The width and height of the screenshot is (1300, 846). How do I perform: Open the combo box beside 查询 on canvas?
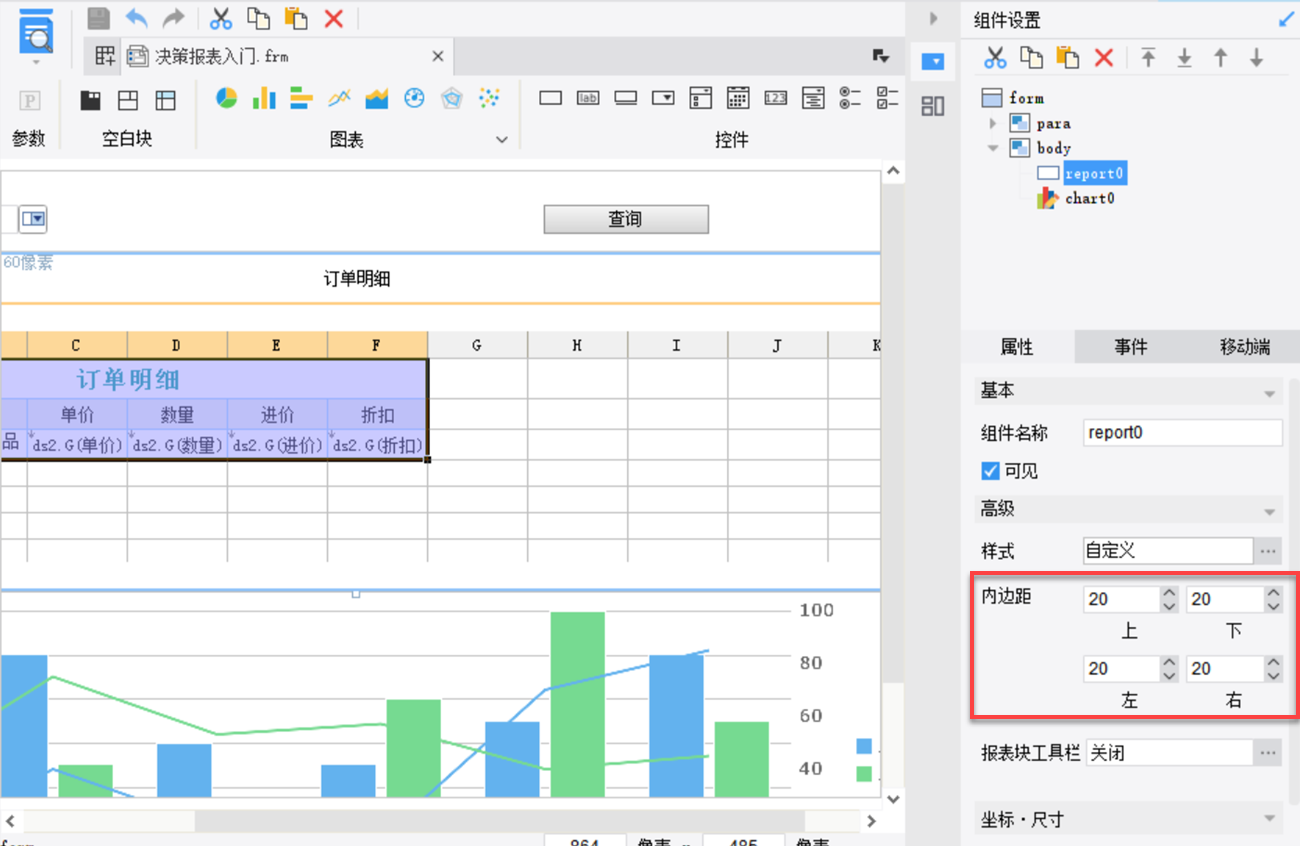(34, 219)
